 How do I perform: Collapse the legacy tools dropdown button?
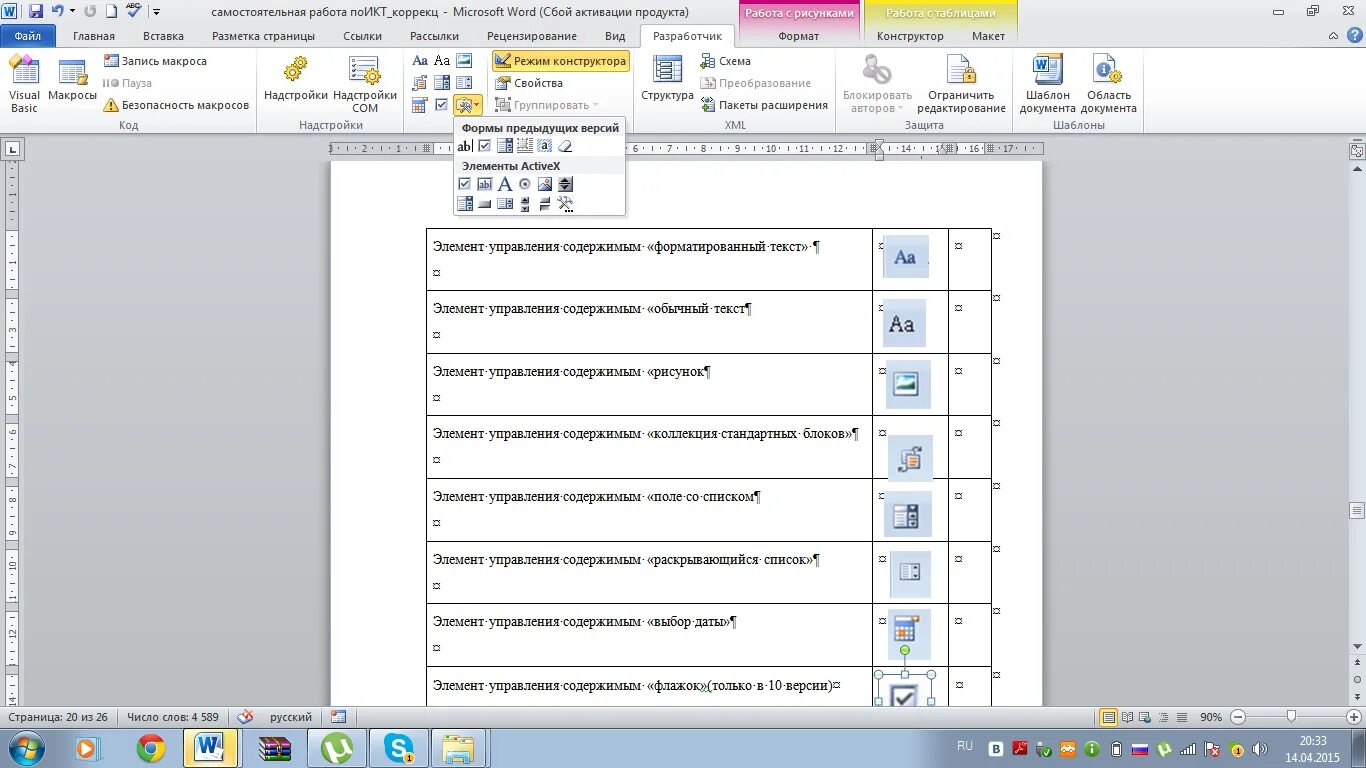[x=468, y=105]
